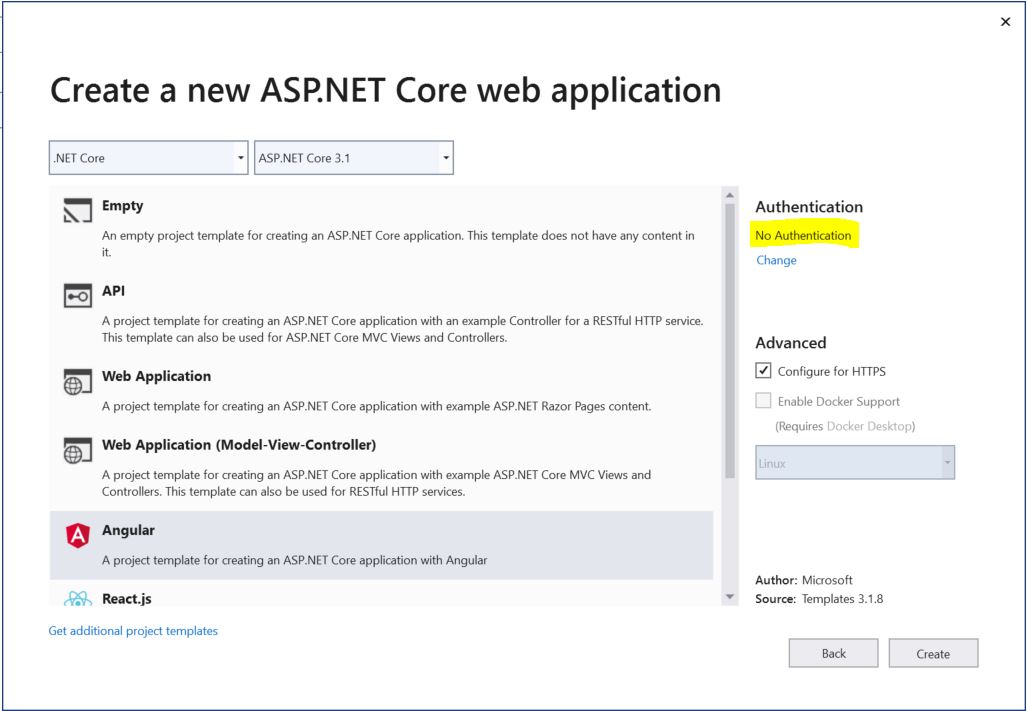
Task: Click the Change authentication link
Action: pyautogui.click(x=776, y=260)
